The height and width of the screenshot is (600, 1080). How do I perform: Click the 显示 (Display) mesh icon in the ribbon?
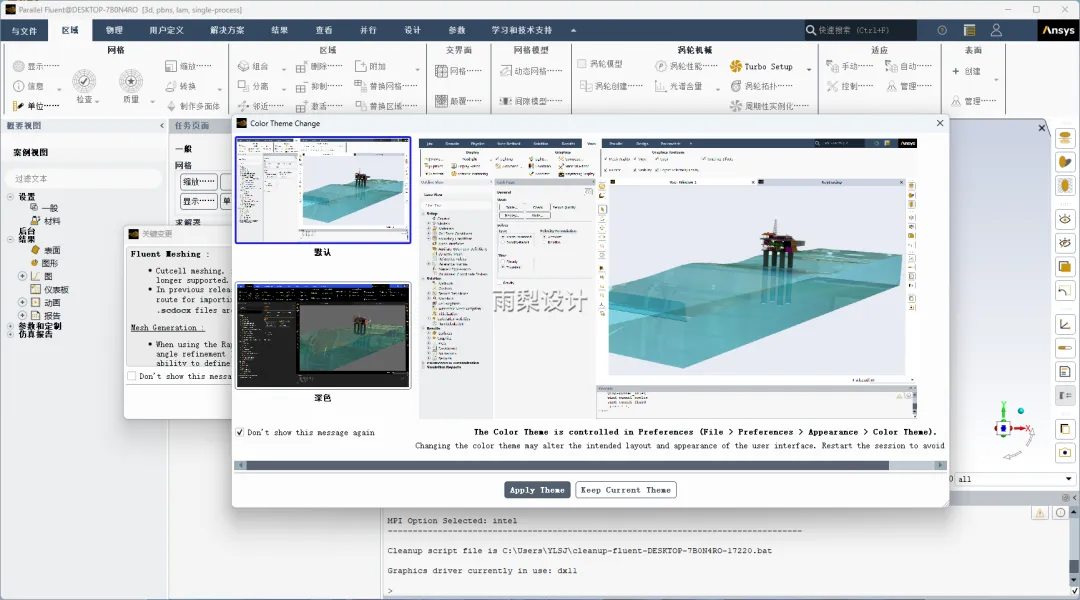pyautogui.click(x=19, y=66)
